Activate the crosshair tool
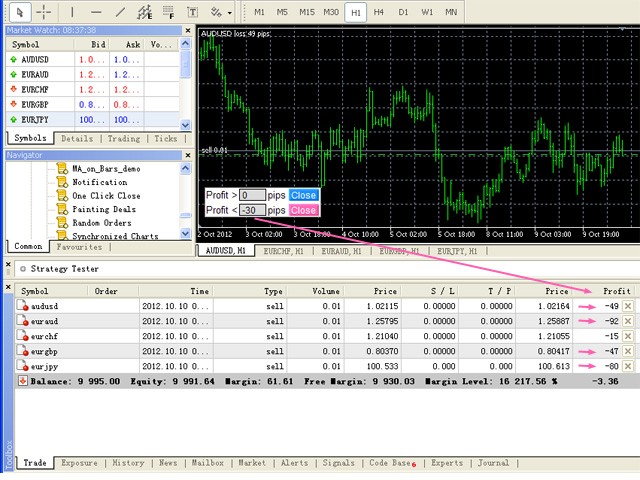This screenshot has height=480, width=640. click(43, 12)
